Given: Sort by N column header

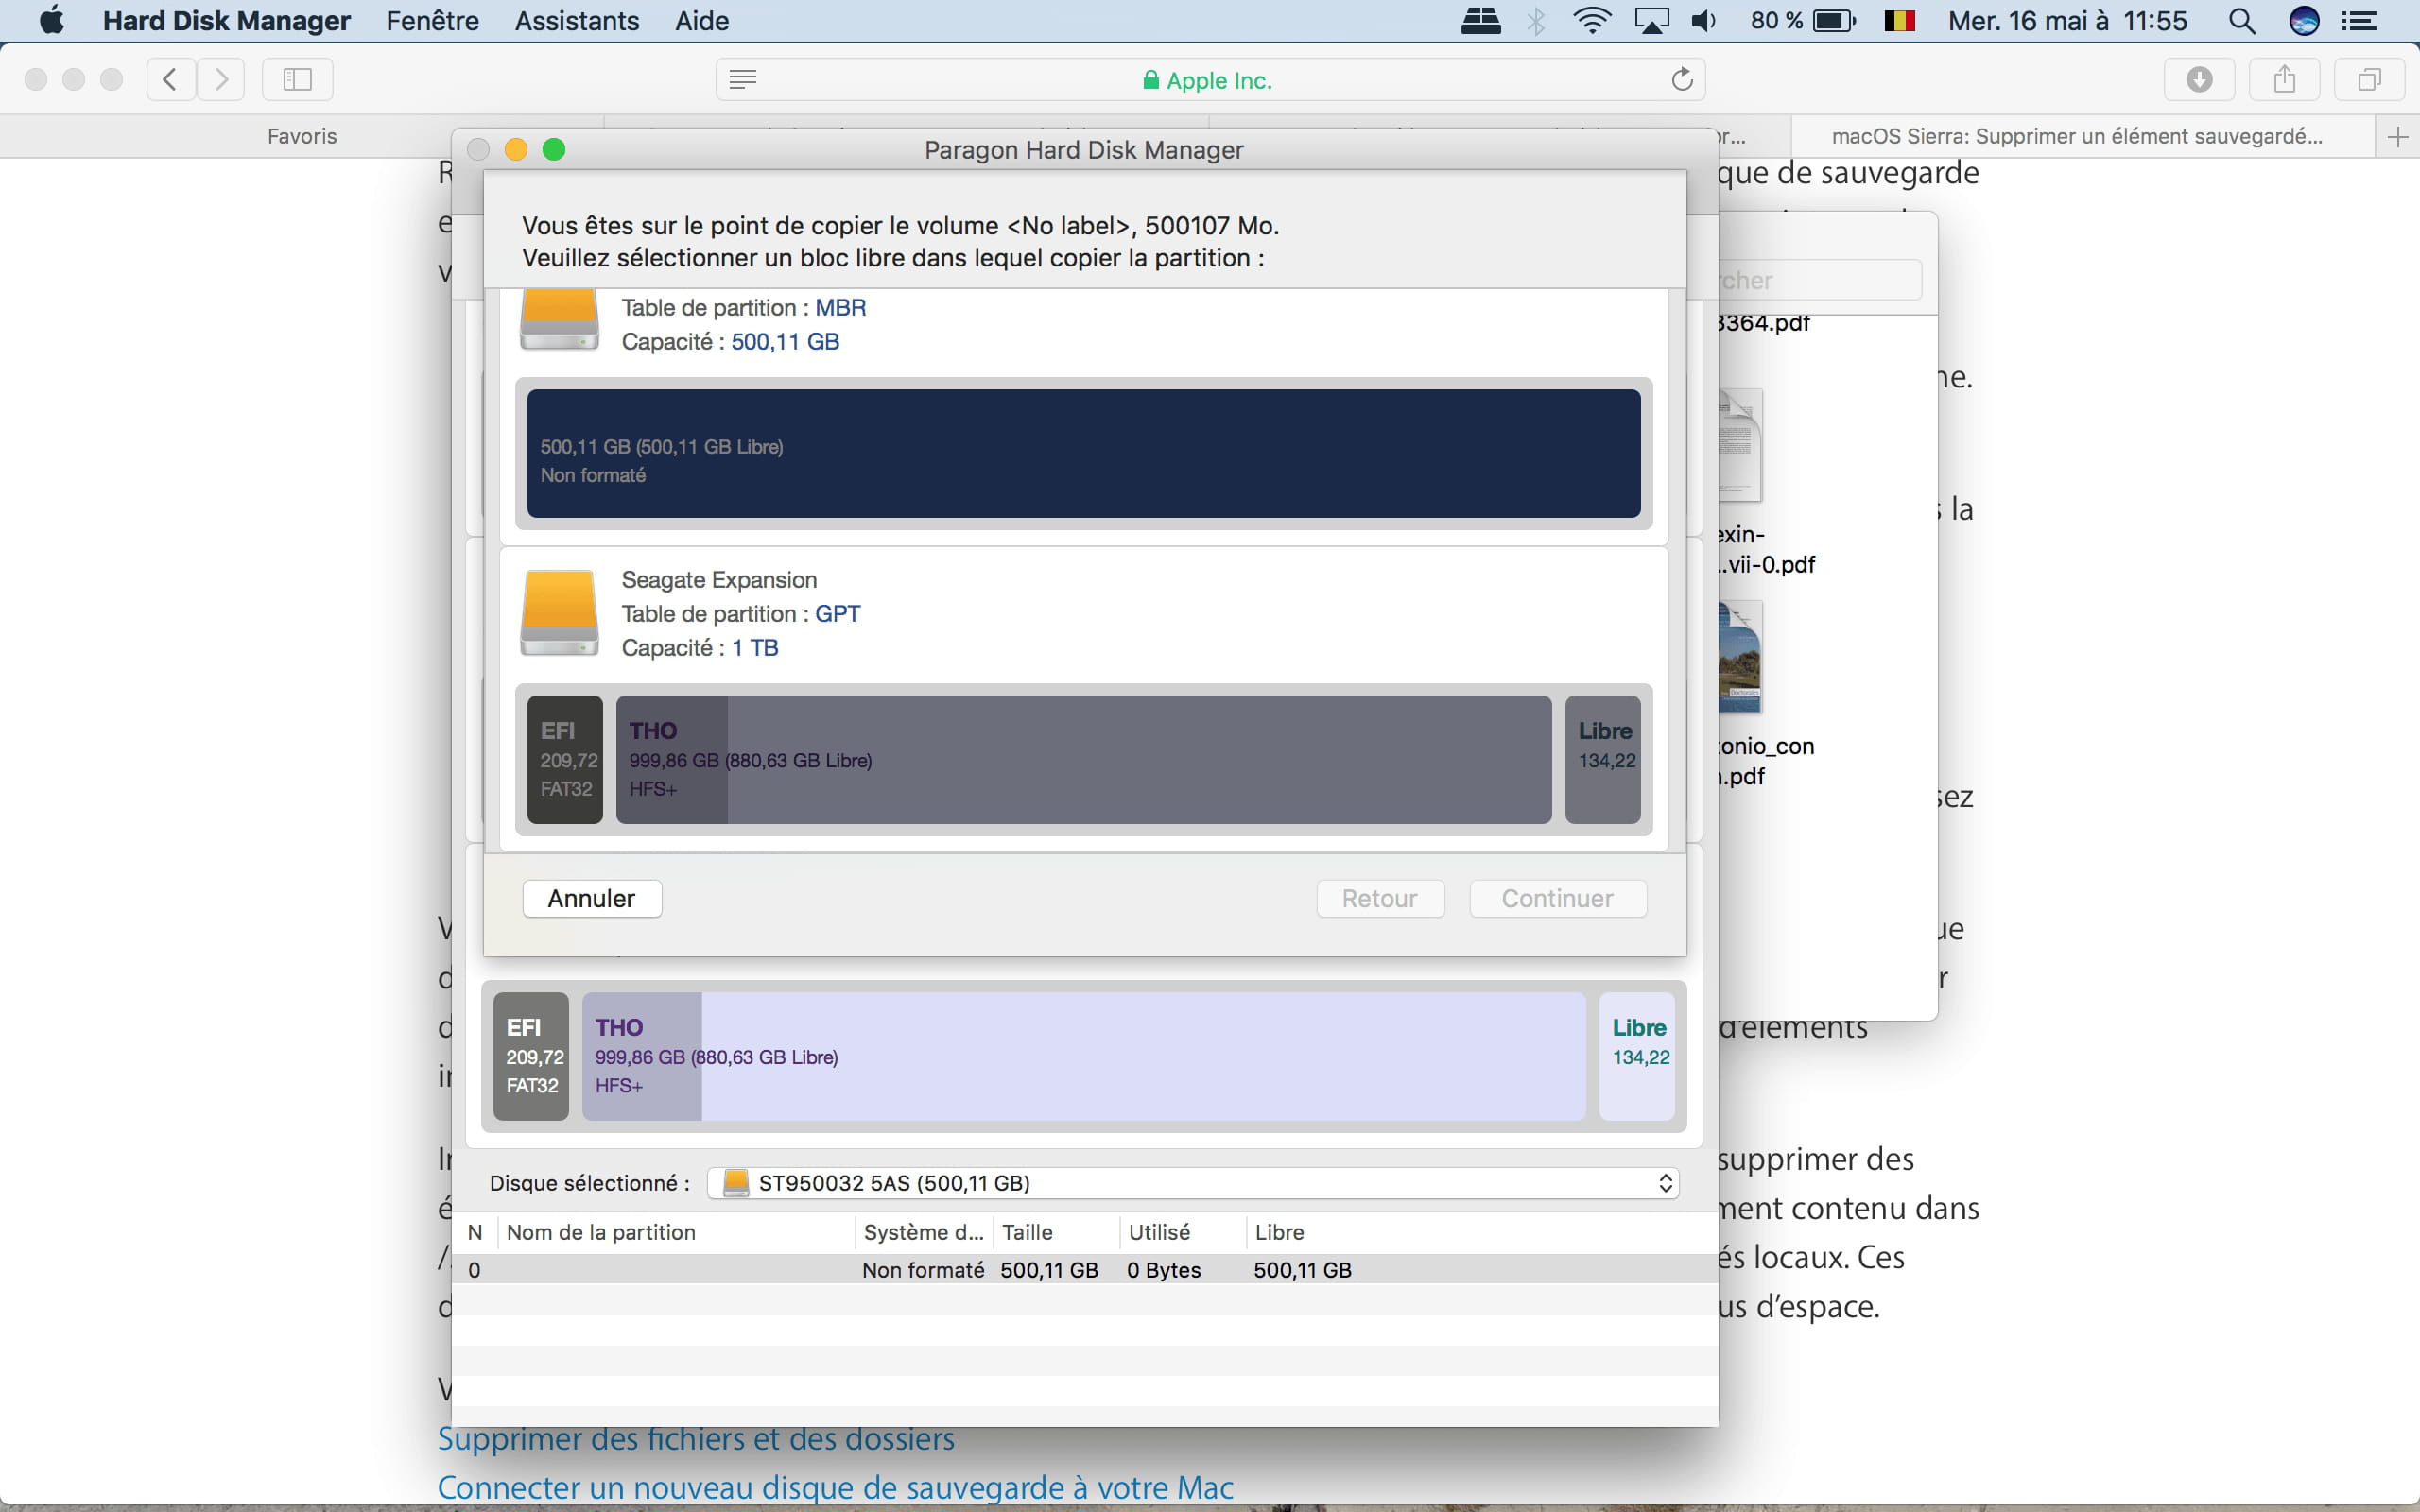Looking at the screenshot, I should [475, 1232].
